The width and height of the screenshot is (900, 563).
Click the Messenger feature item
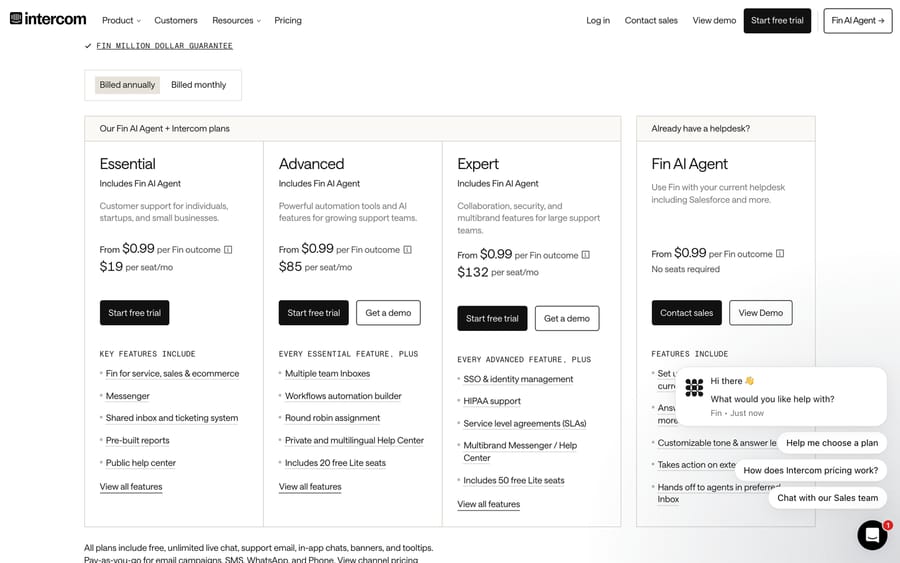[x=127, y=396]
